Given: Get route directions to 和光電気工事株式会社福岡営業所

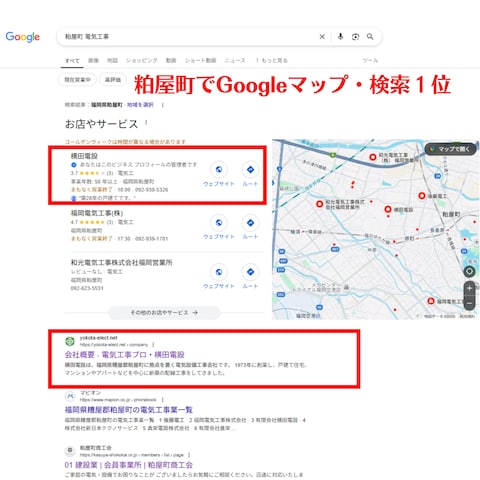Looking at the screenshot, I should (250, 272).
